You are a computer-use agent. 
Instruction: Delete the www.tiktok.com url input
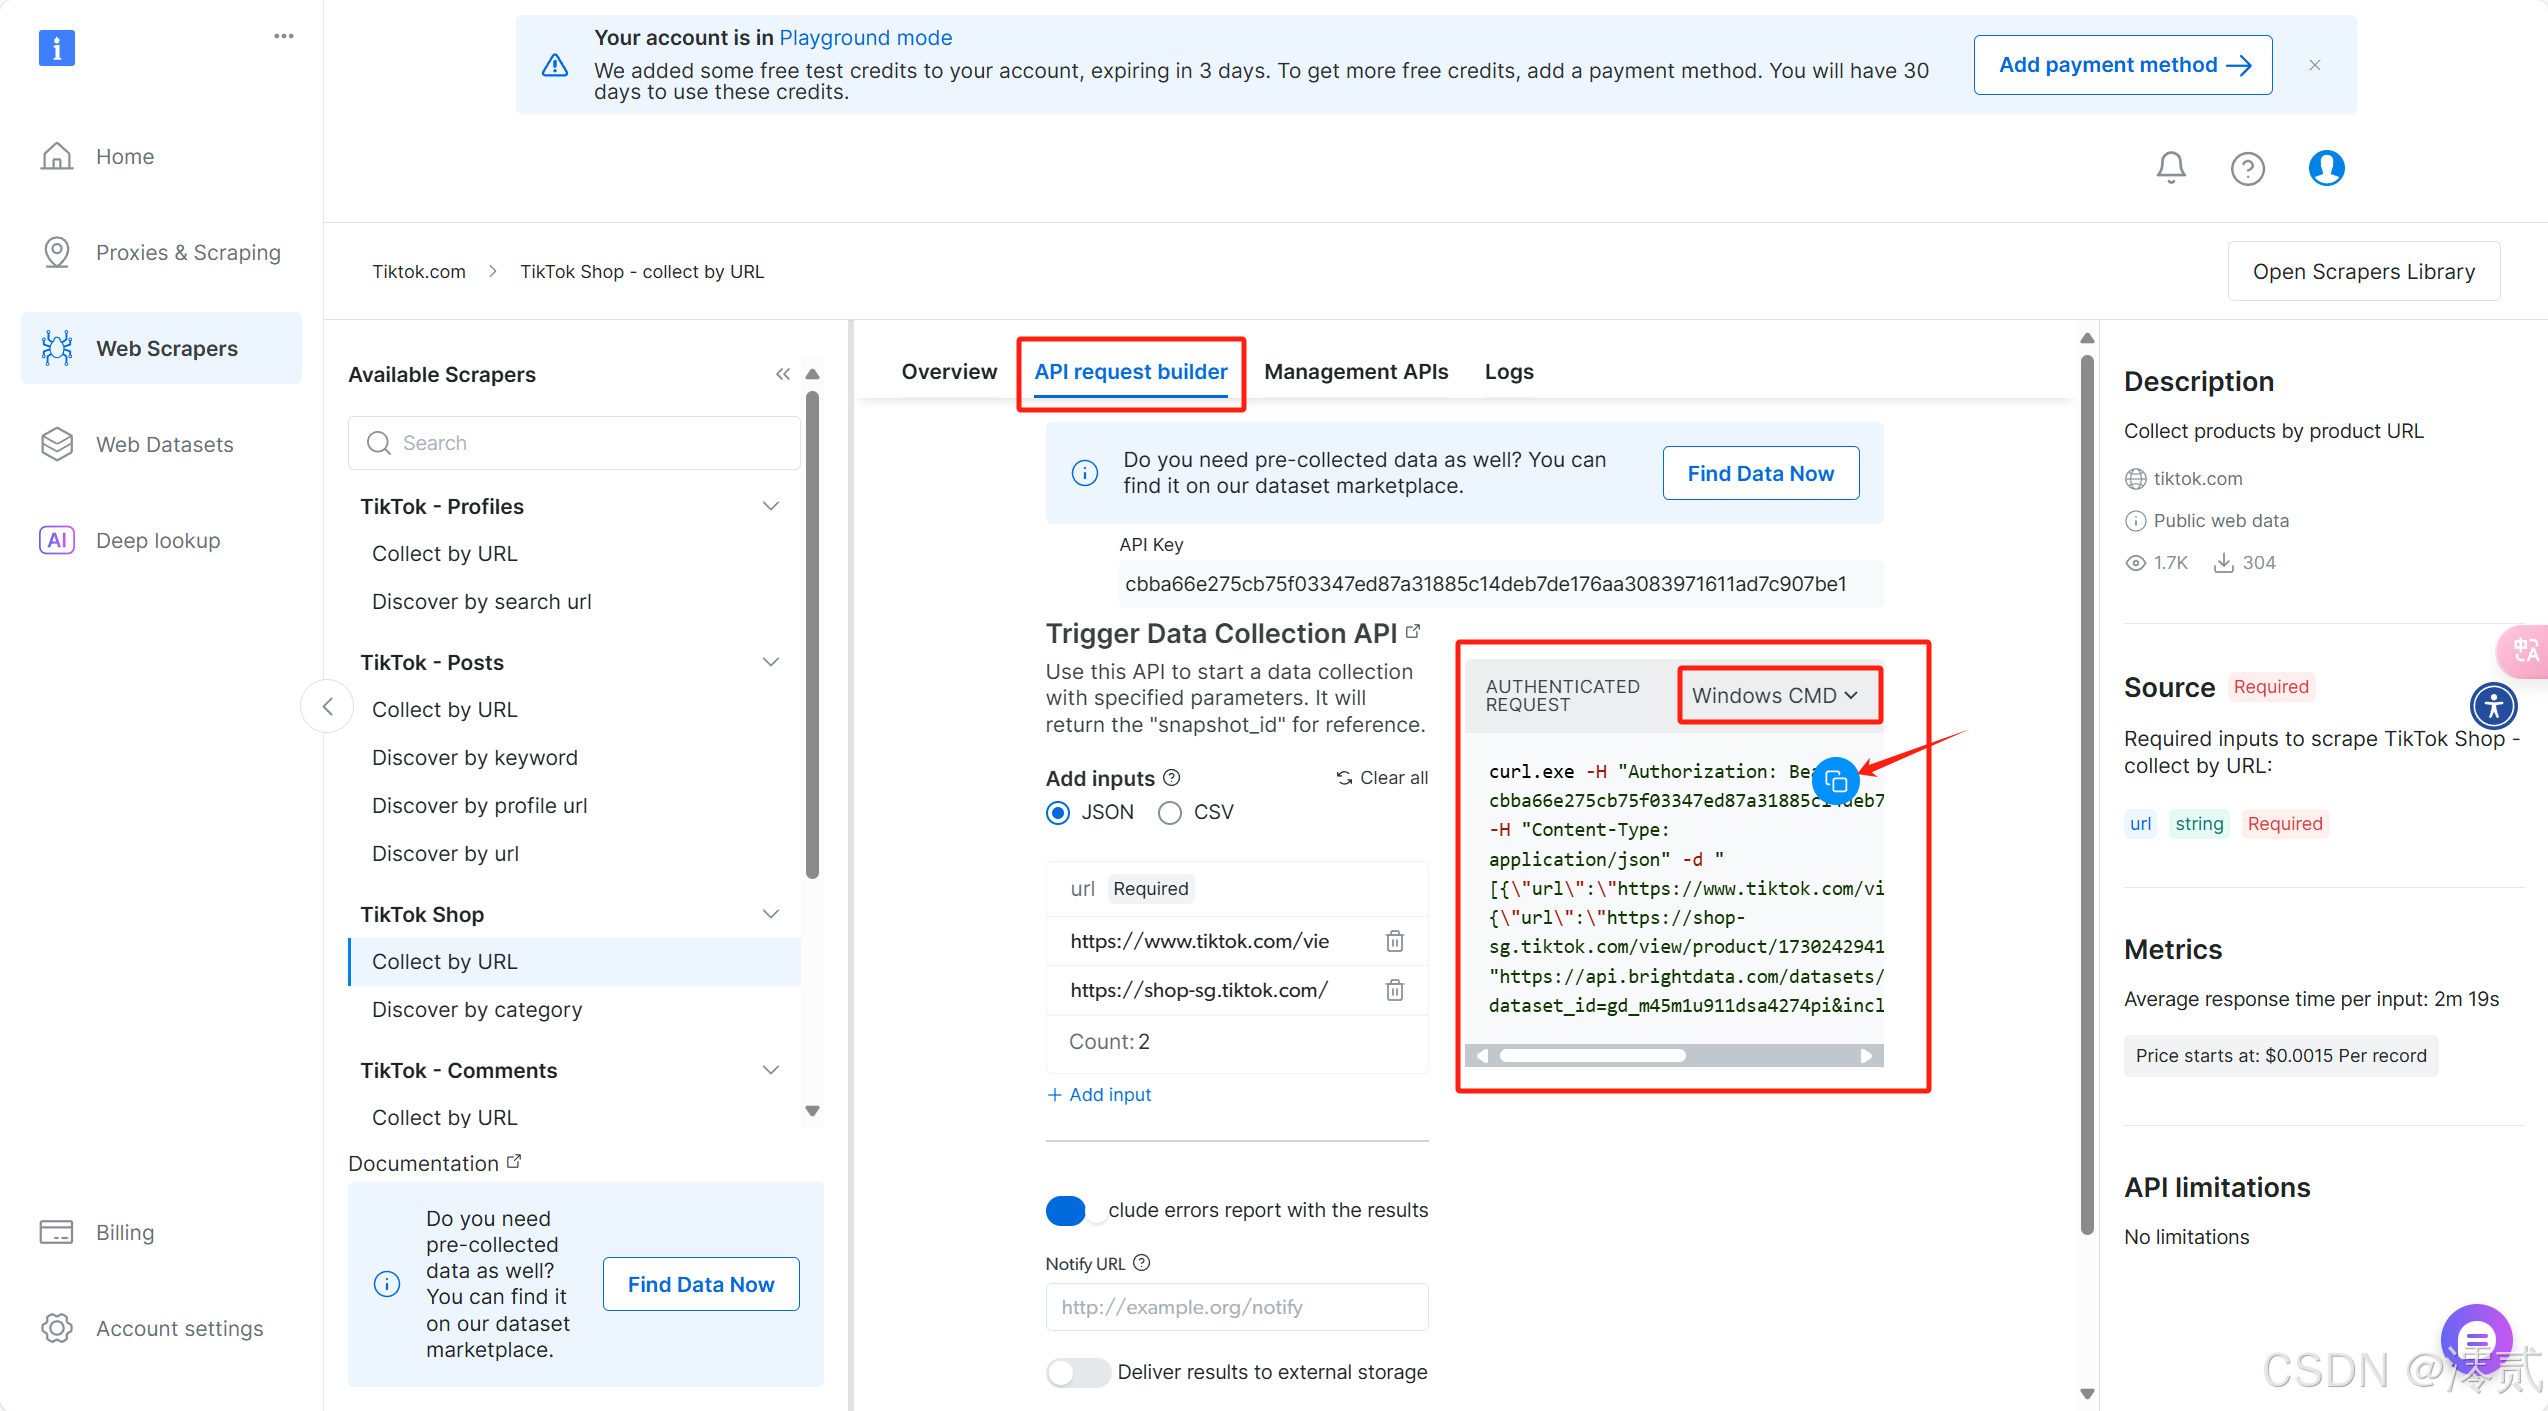pyautogui.click(x=1395, y=941)
